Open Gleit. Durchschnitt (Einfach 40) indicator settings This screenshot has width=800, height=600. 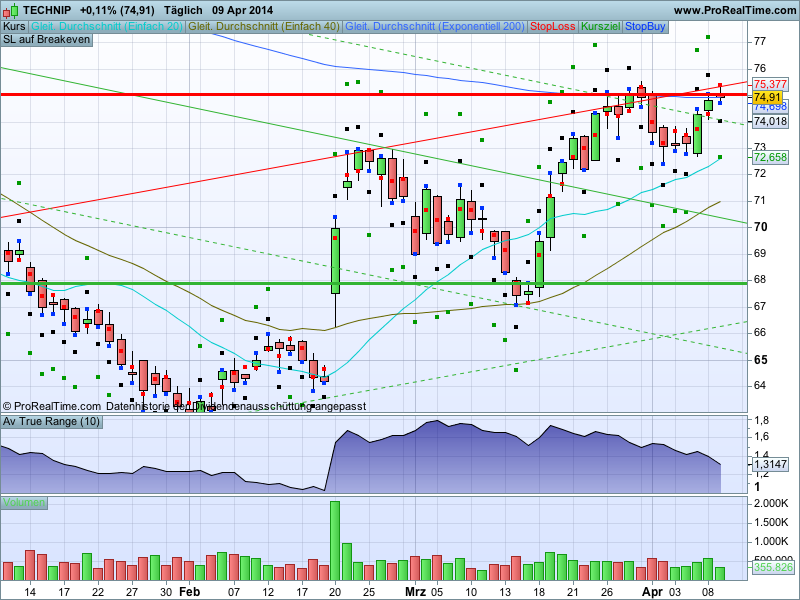pyautogui.click(x=264, y=27)
